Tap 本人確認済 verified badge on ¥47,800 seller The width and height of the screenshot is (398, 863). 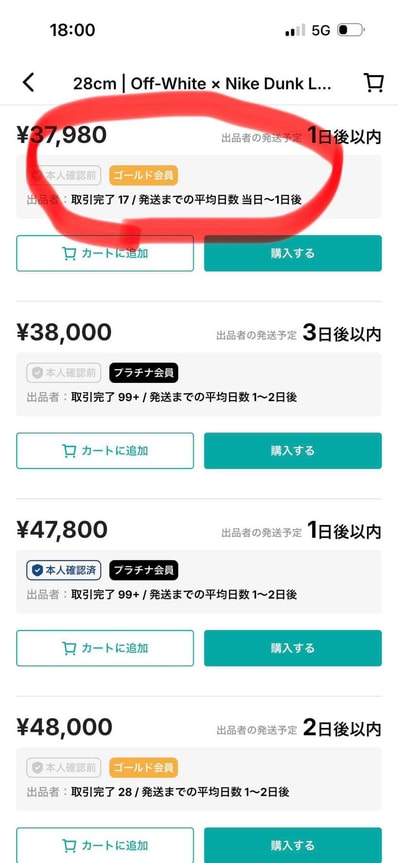pos(64,570)
